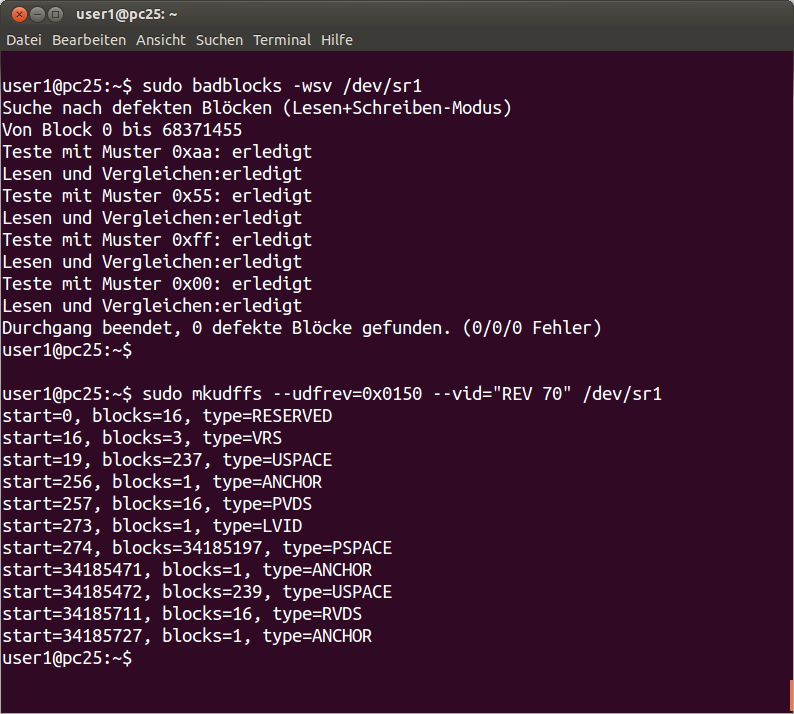This screenshot has width=794, height=714.
Task: Click the line with type=RVDS
Action: [x=182, y=614]
